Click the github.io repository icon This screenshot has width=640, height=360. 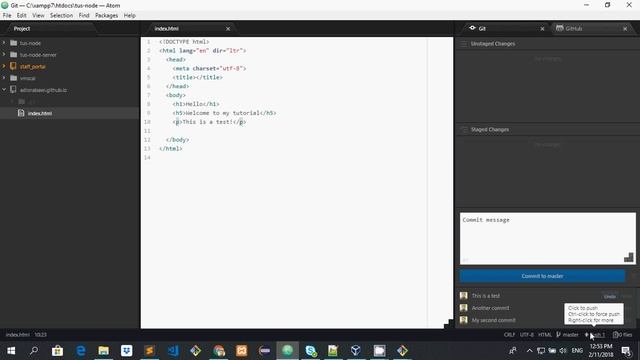[13, 90]
